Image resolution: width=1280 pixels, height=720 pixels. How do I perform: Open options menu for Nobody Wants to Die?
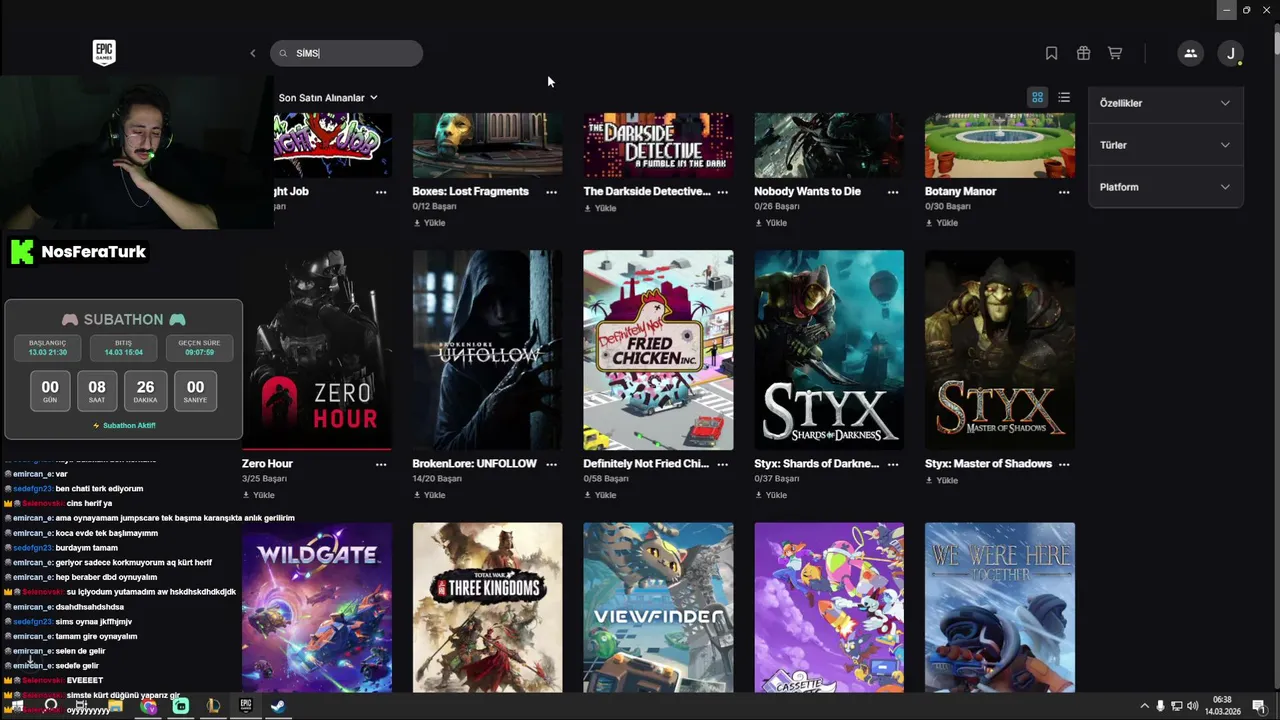point(893,192)
